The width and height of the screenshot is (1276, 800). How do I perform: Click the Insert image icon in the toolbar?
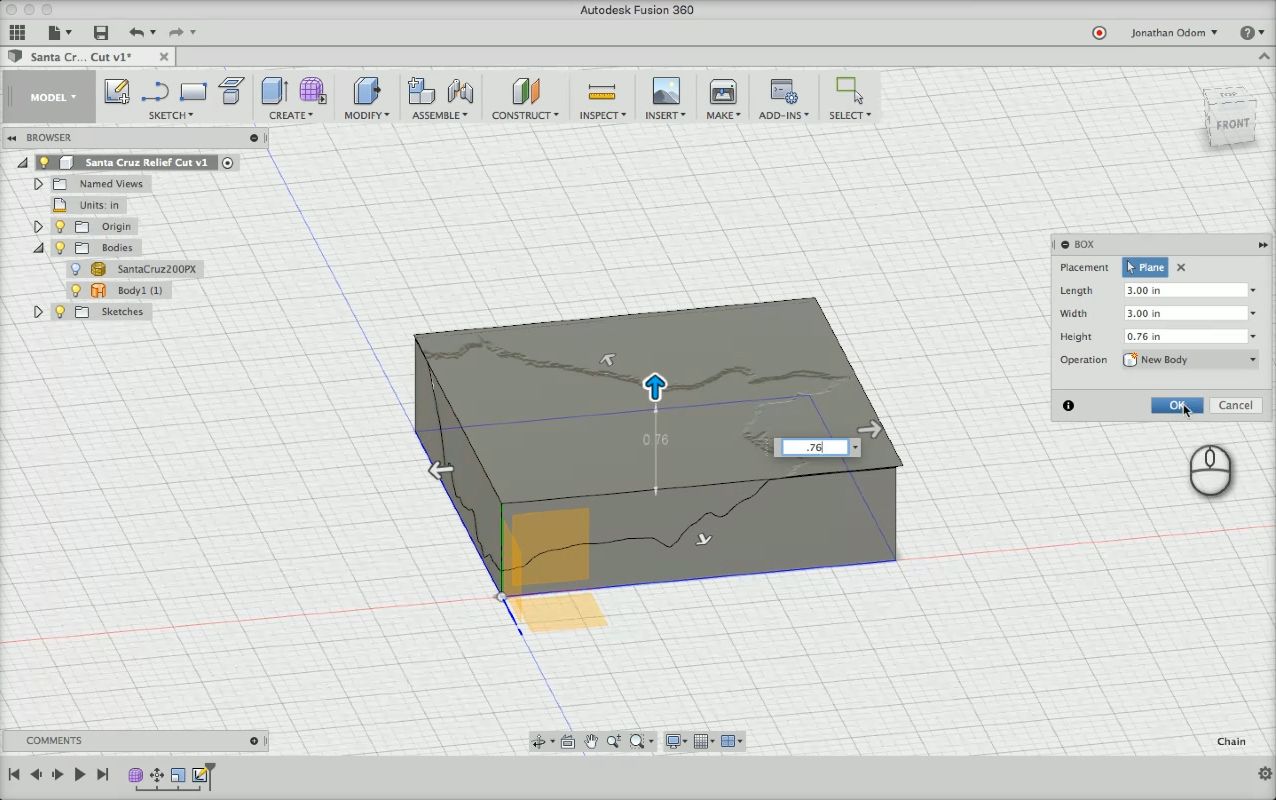[666, 92]
